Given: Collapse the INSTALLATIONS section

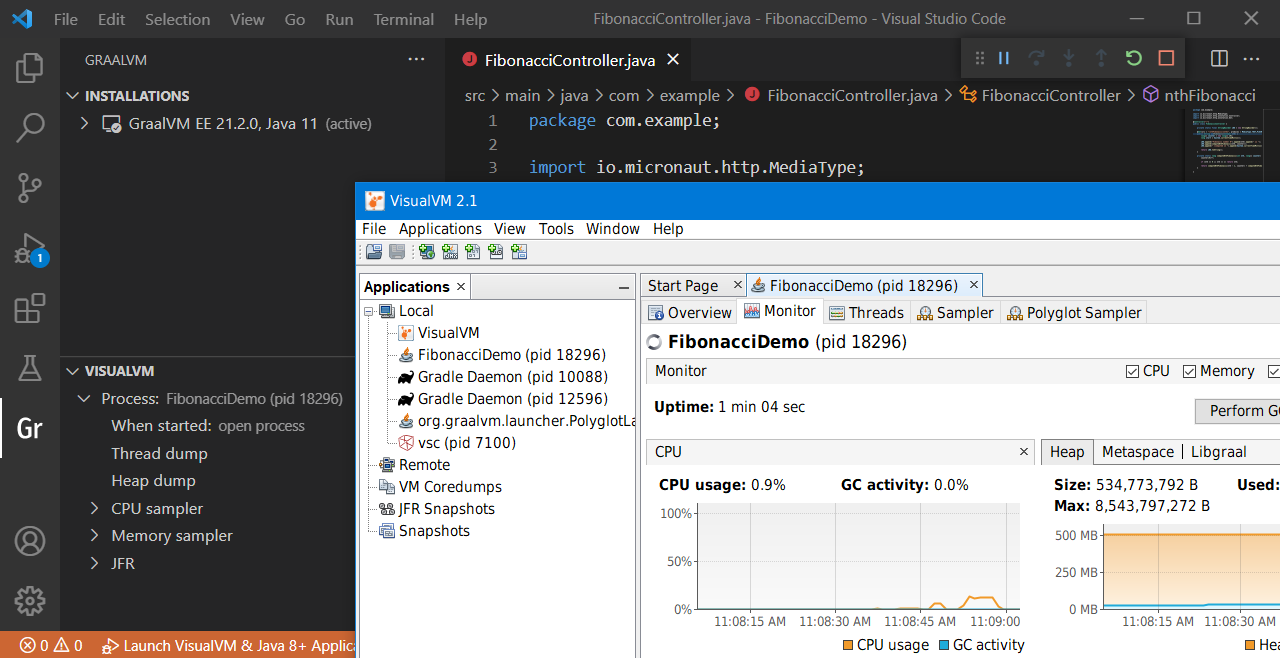Looking at the screenshot, I should pyautogui.click(x=72, y=96).
